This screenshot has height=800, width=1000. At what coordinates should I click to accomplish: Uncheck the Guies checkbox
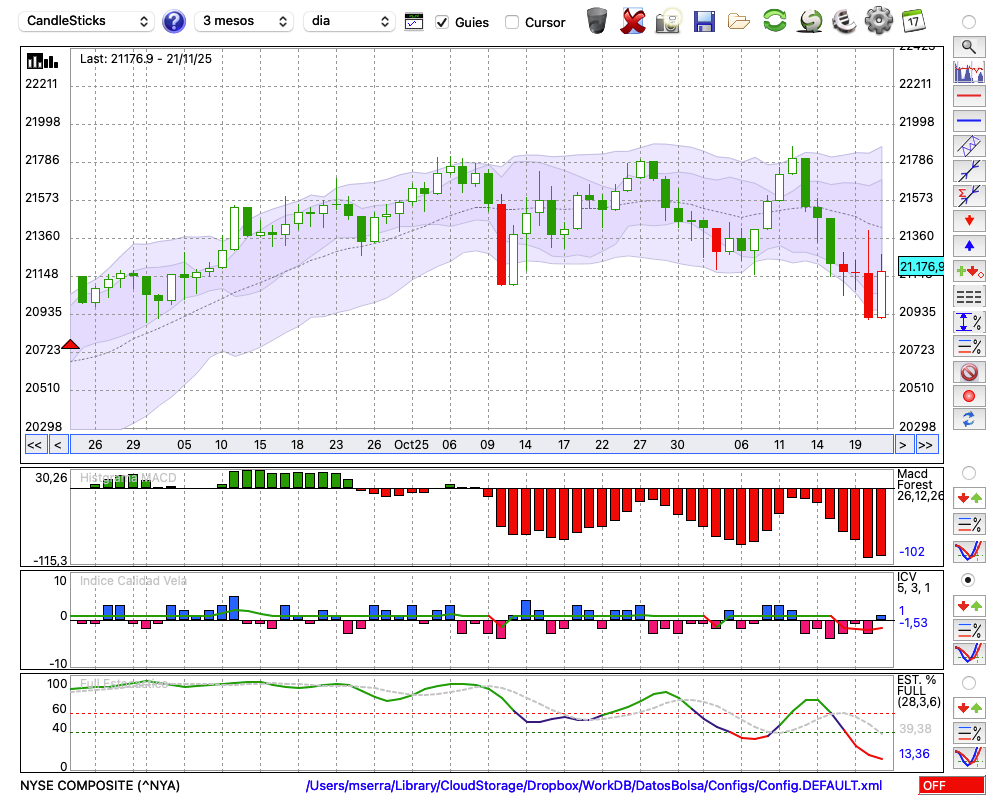point(441,22)
